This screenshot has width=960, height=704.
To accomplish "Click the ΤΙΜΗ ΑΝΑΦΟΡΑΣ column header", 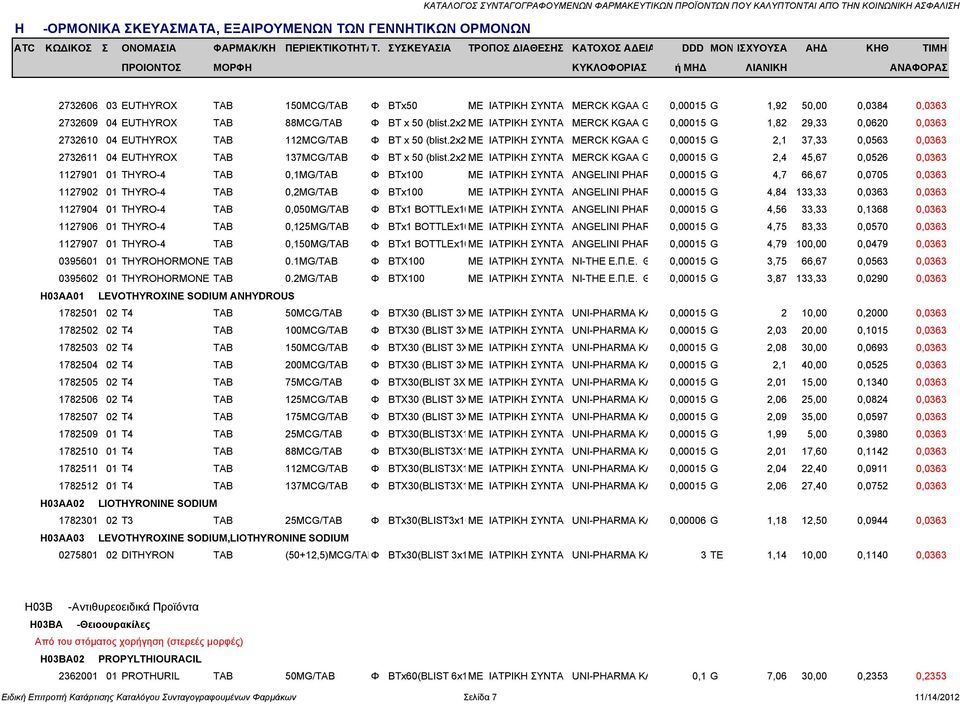I will click(x=918, y=58).
